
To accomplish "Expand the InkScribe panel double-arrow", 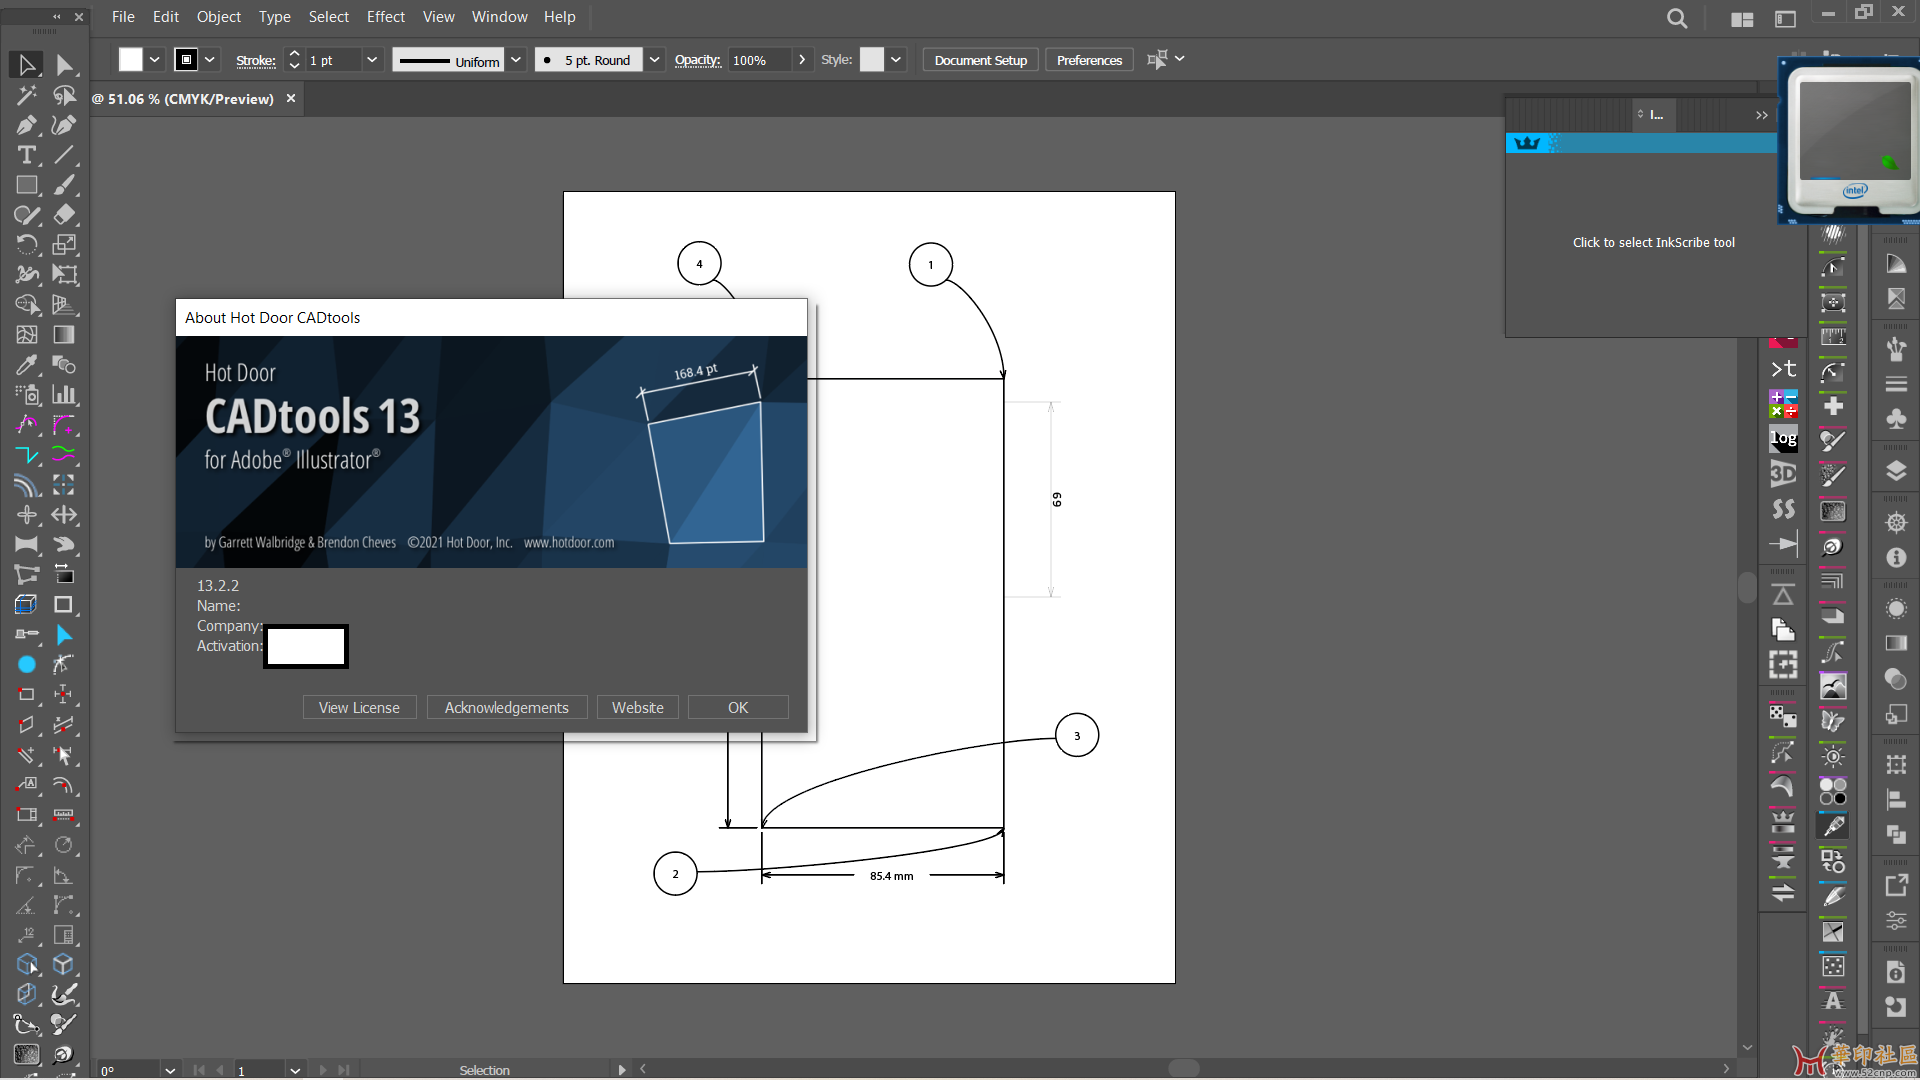I will (1761, 116).
